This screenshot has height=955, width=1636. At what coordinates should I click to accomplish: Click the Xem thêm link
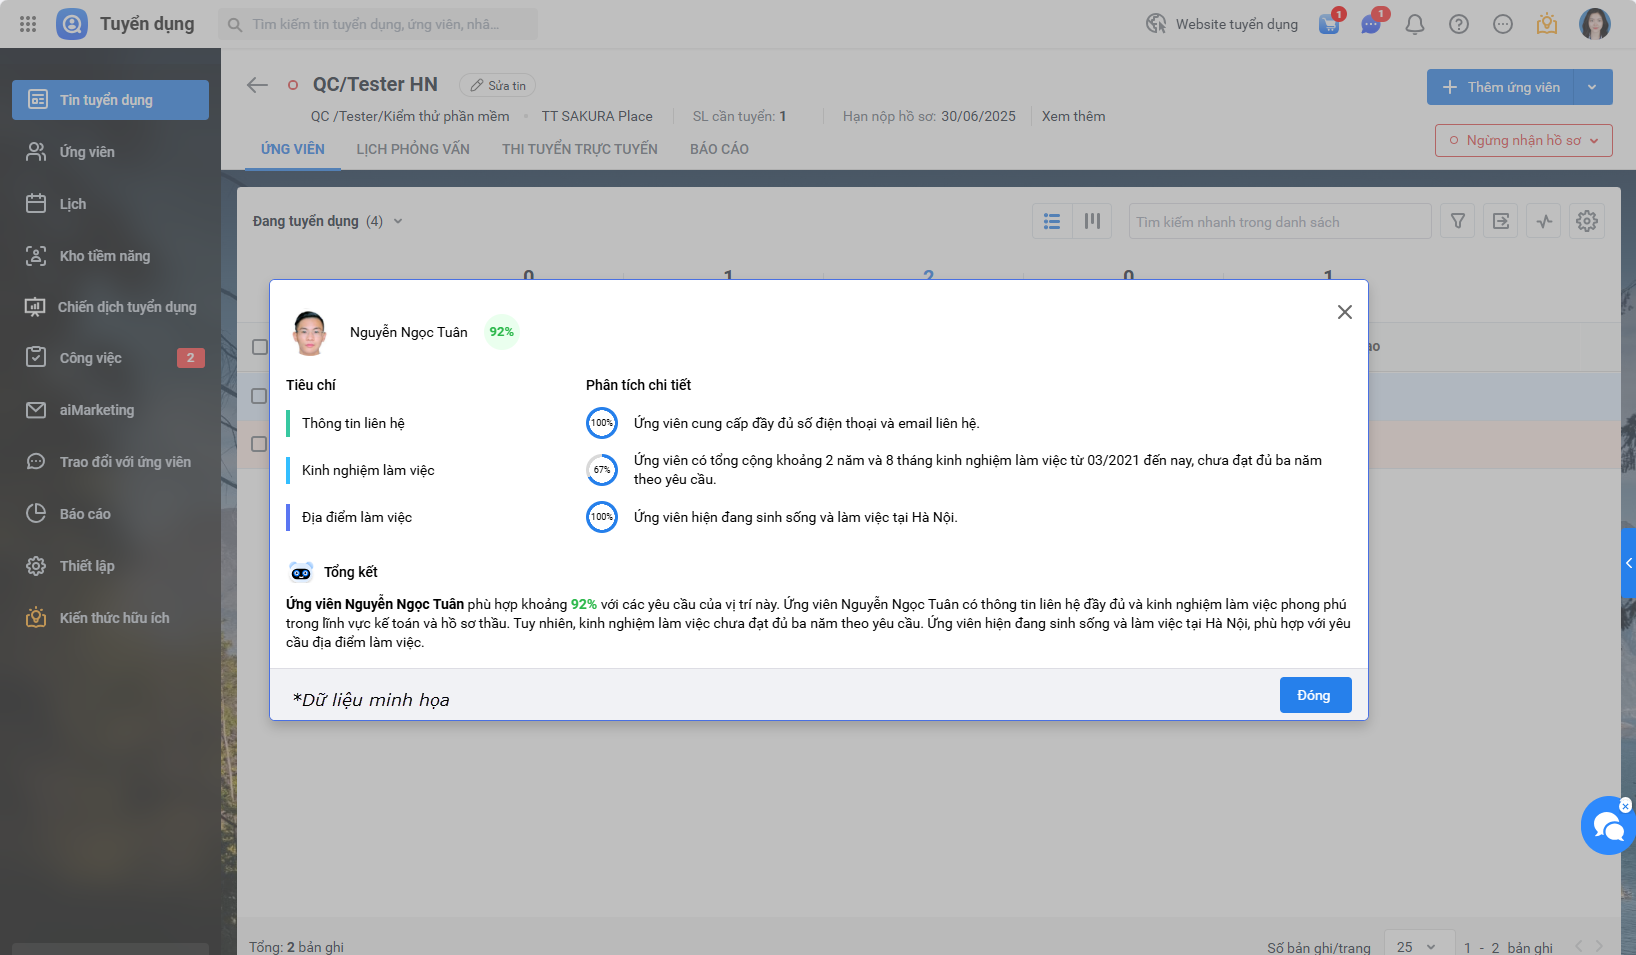(1073, 116)
